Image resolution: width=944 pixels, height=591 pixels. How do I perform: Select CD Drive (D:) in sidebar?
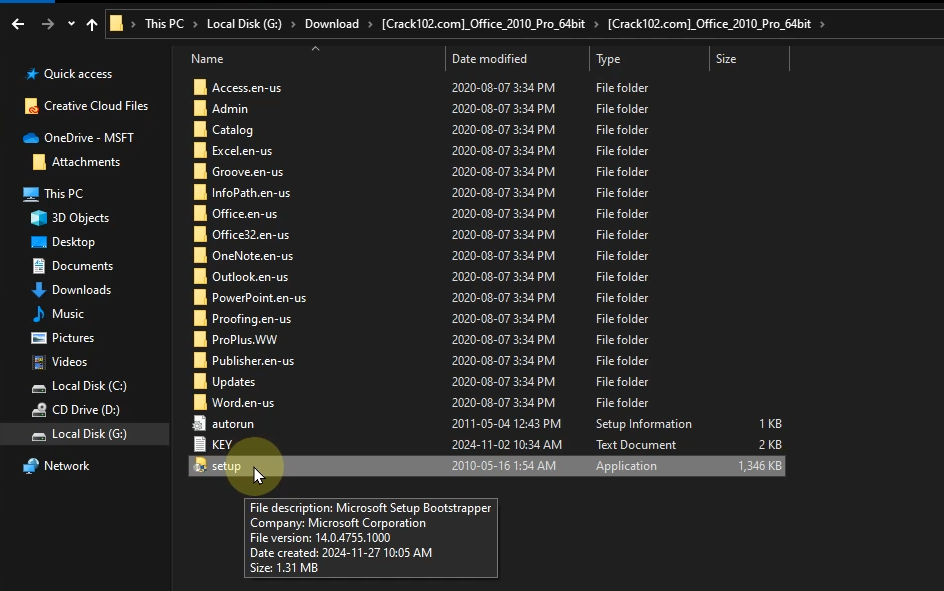click(x=85, y=410)
